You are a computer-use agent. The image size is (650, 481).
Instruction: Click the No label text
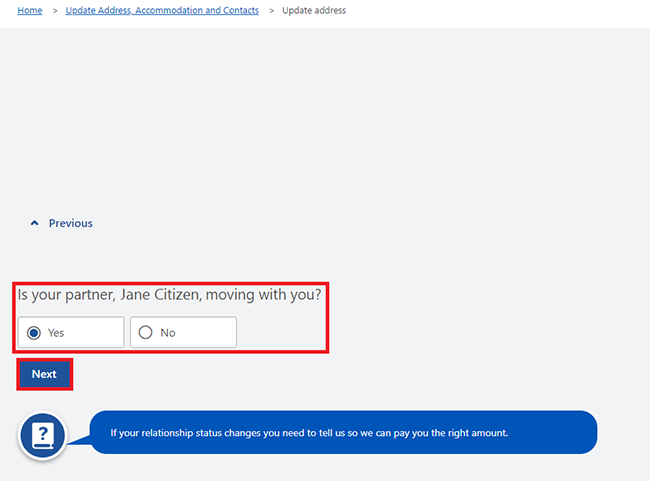(x=168, y=333)
